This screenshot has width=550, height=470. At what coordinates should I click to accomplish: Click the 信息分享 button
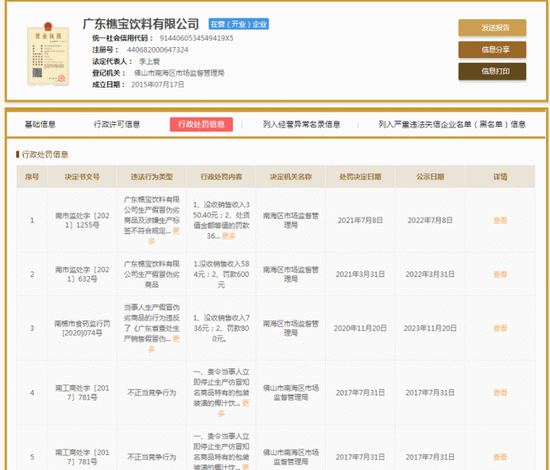click(x=492, y=49)
